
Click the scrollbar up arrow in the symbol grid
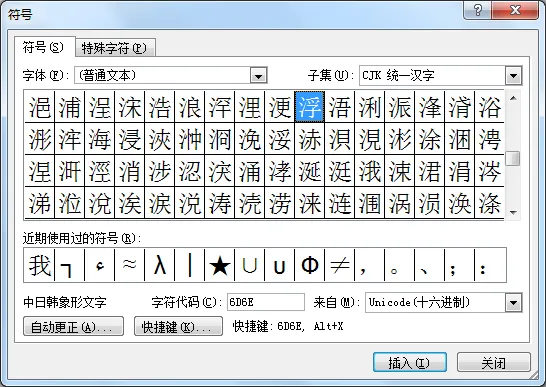tap(513, 98)
